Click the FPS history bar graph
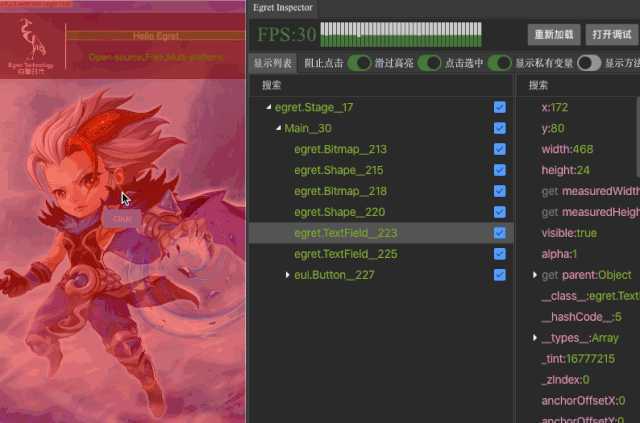The width and height of the screenshot is (640, 423). pyautogui.click(x=401, y=35)
